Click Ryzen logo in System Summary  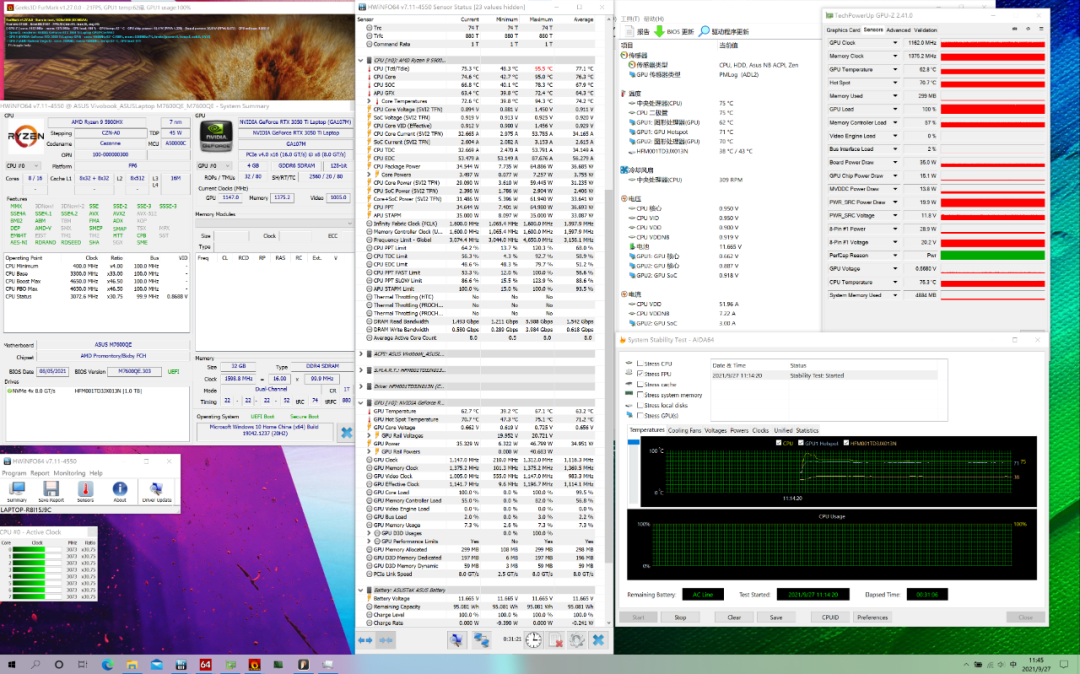click(x=25, y=136)
